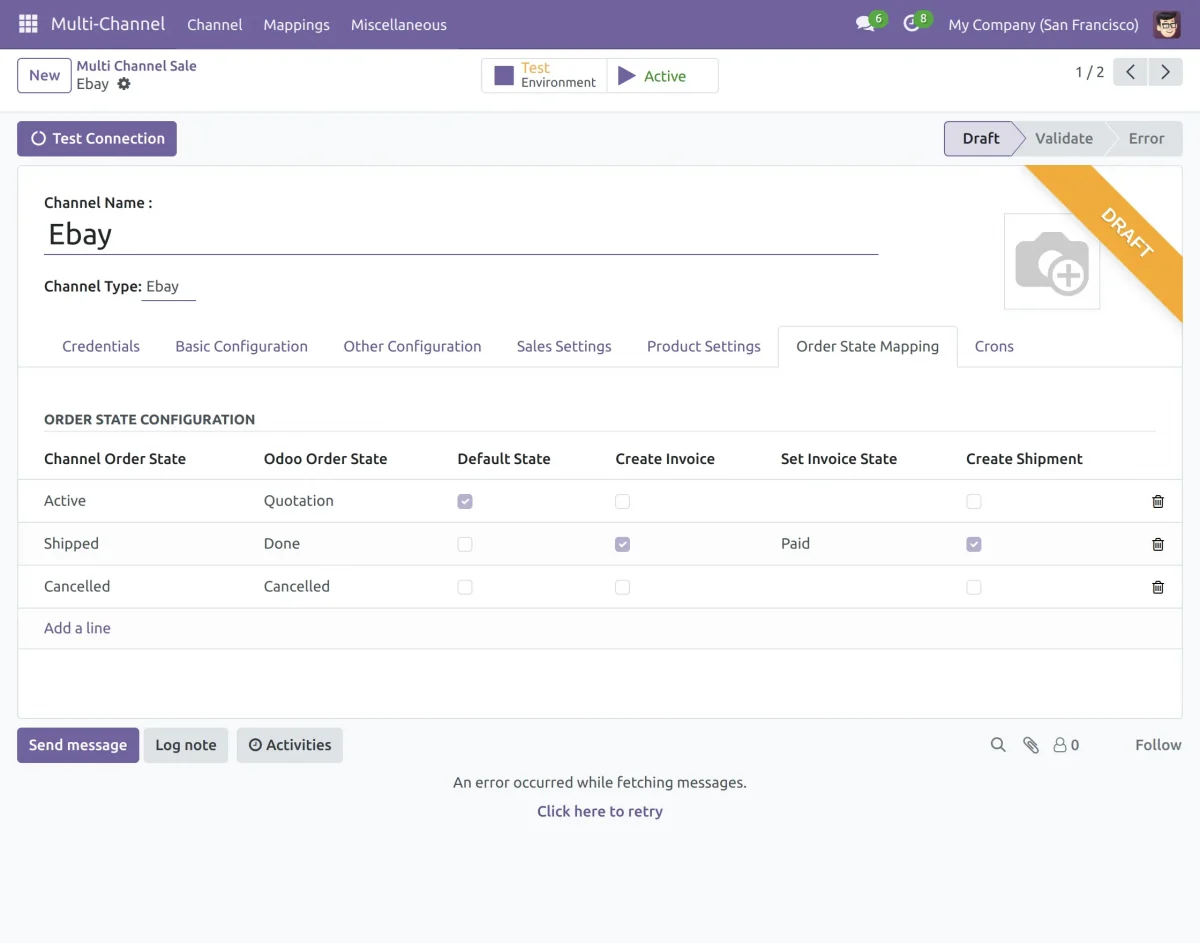Click the channel image upload placeholder
1200x943 pixels.
[1051, 262]
